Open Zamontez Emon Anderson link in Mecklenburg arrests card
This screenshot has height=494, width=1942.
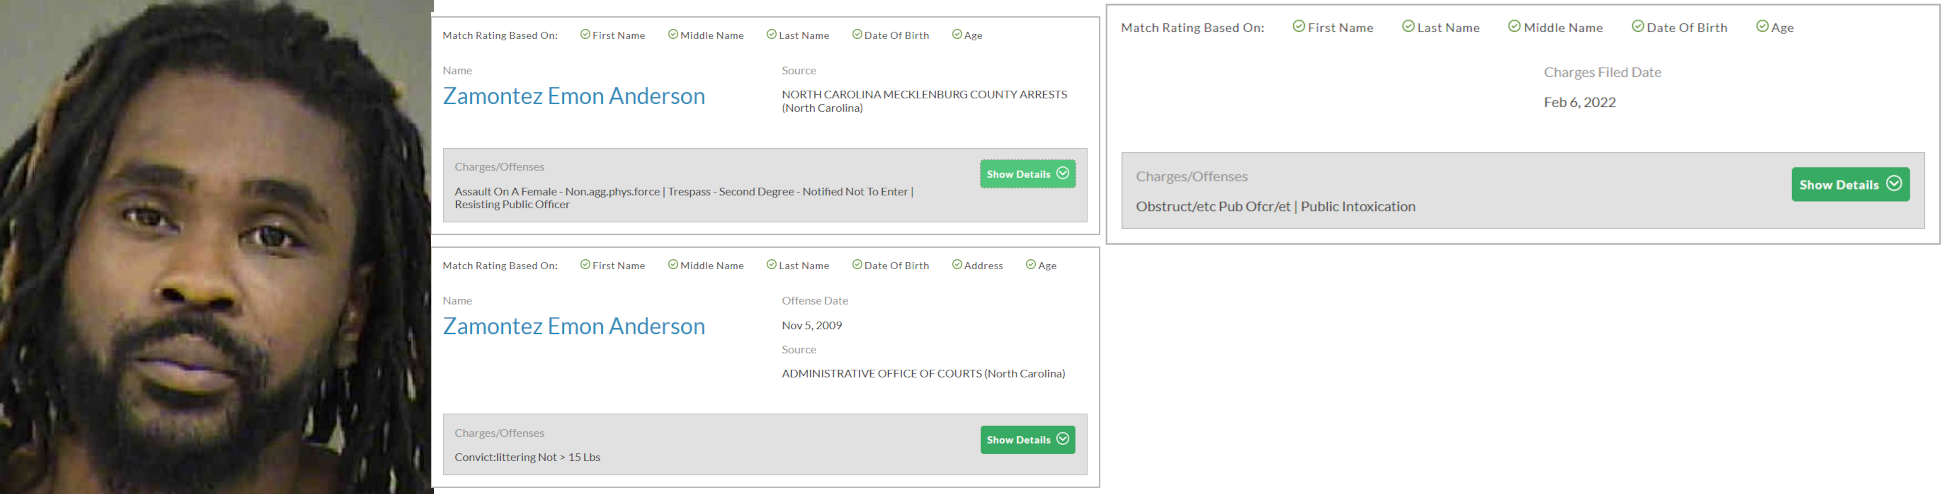(x=574, y=97)
